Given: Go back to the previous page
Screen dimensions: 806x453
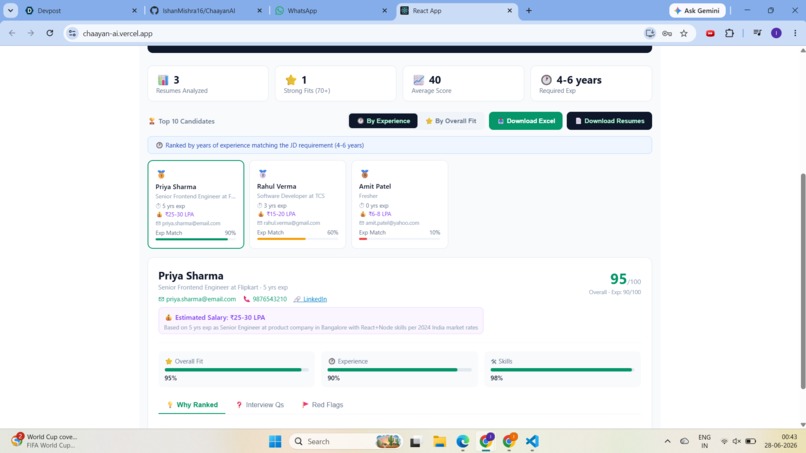Looking at the screenshot, I should point(12,33).
